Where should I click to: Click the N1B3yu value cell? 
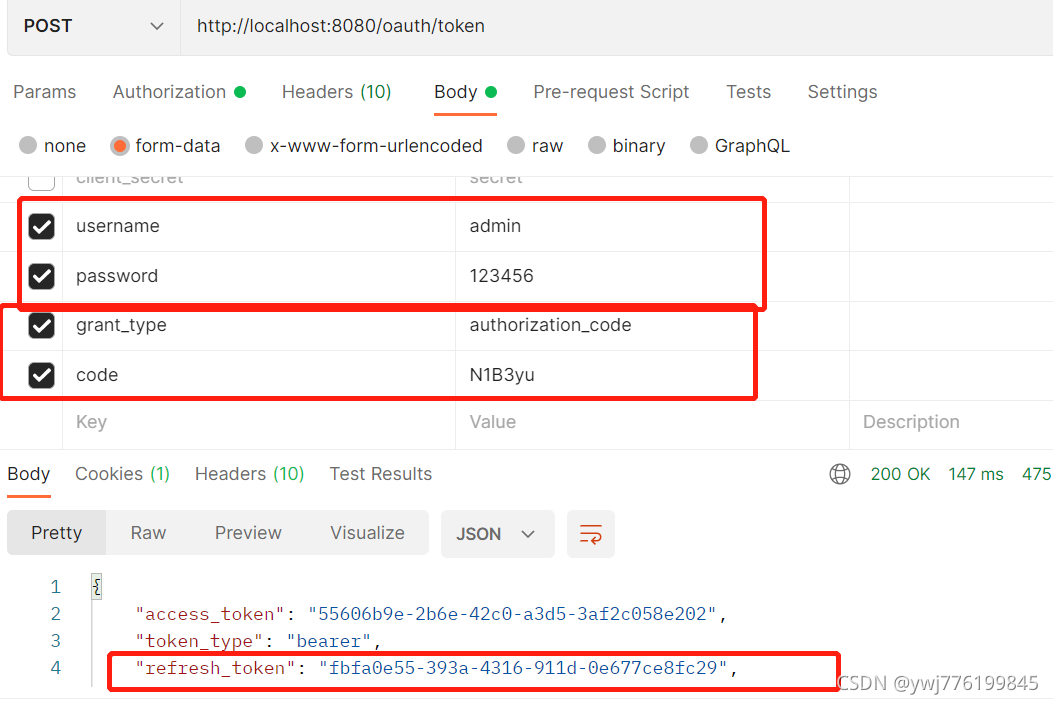651,375
